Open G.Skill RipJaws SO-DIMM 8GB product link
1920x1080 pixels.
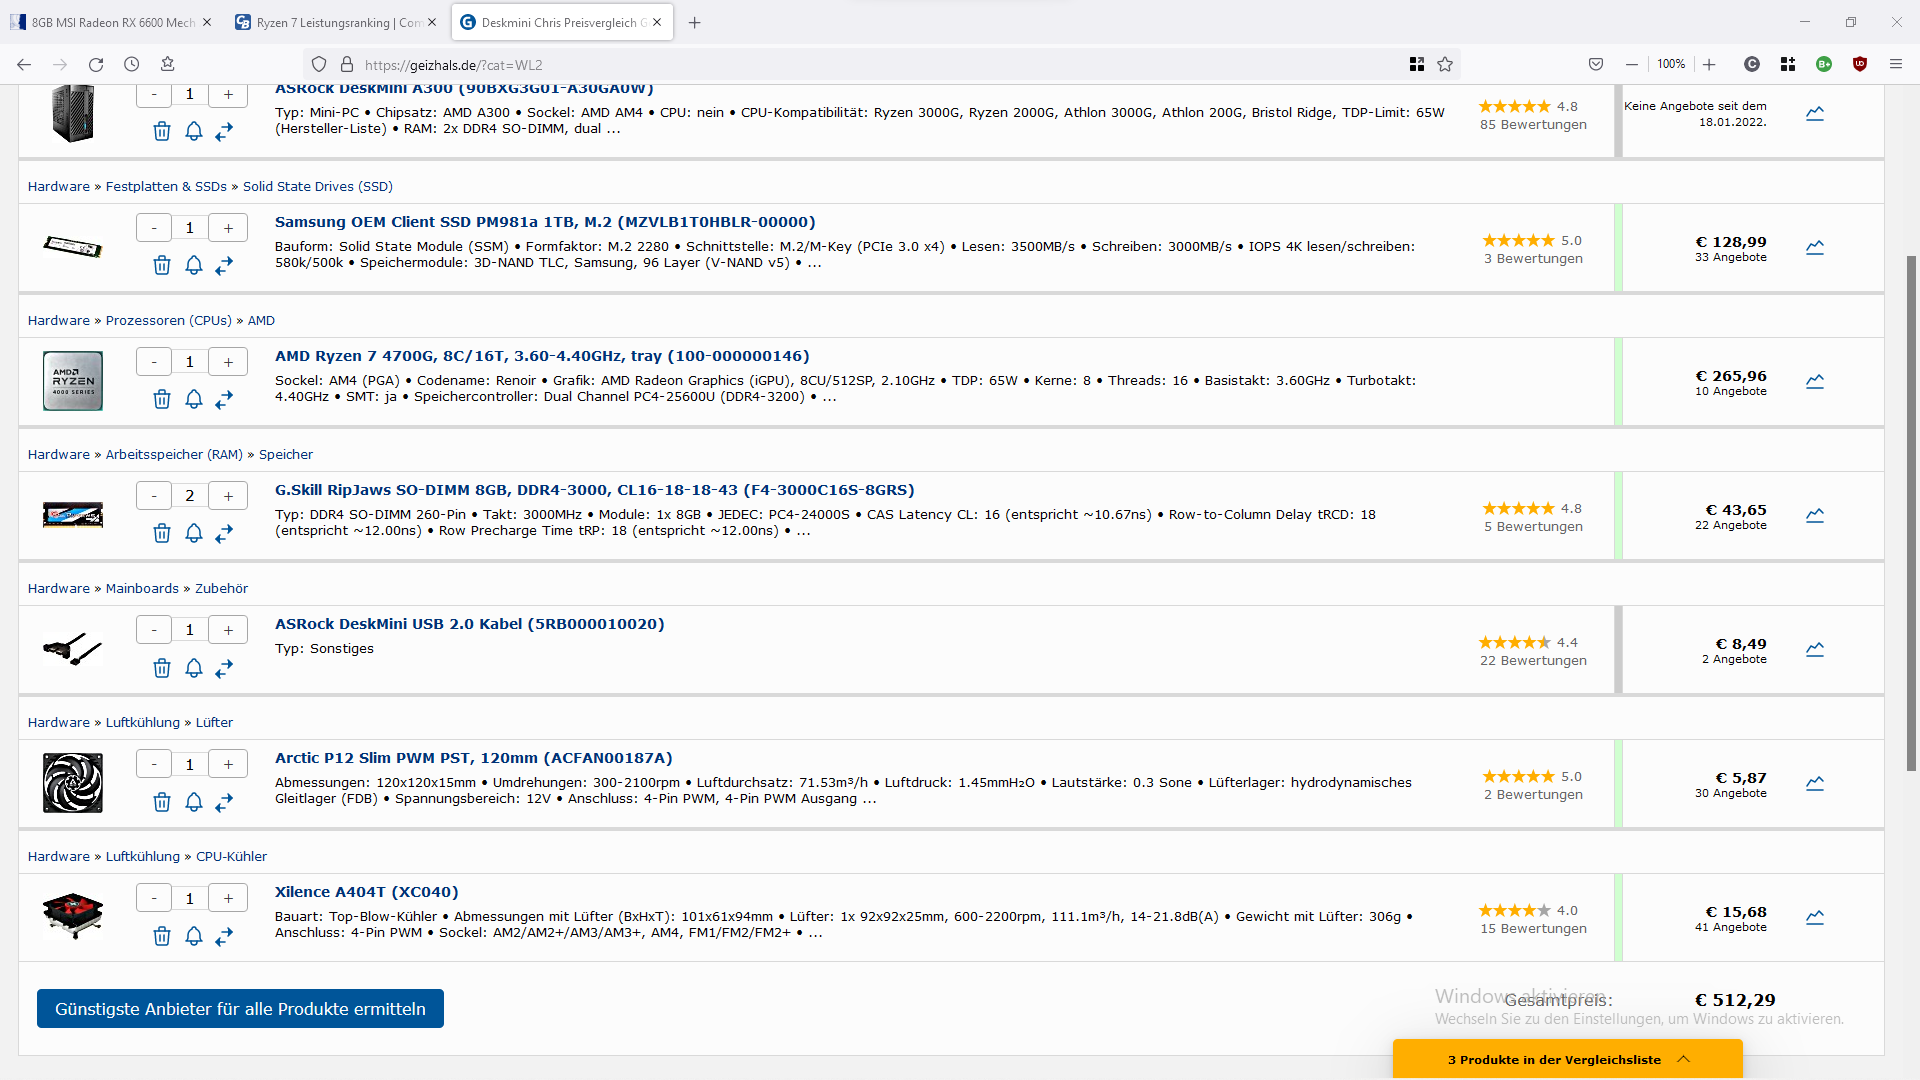tap(595, 490)
